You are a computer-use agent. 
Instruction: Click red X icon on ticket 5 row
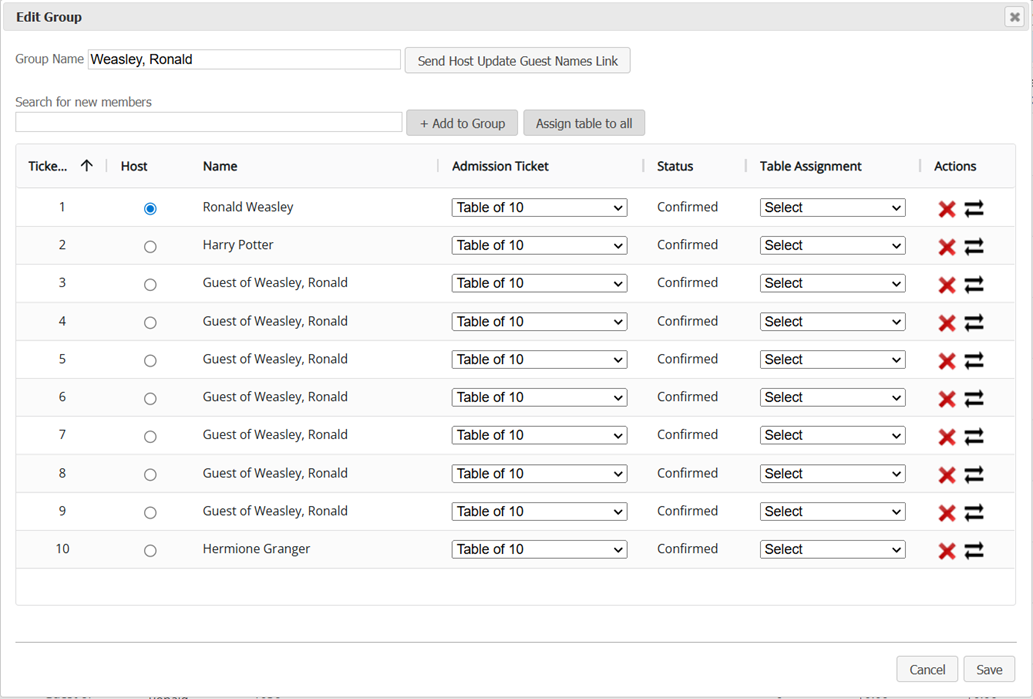[x=946, y=360]
